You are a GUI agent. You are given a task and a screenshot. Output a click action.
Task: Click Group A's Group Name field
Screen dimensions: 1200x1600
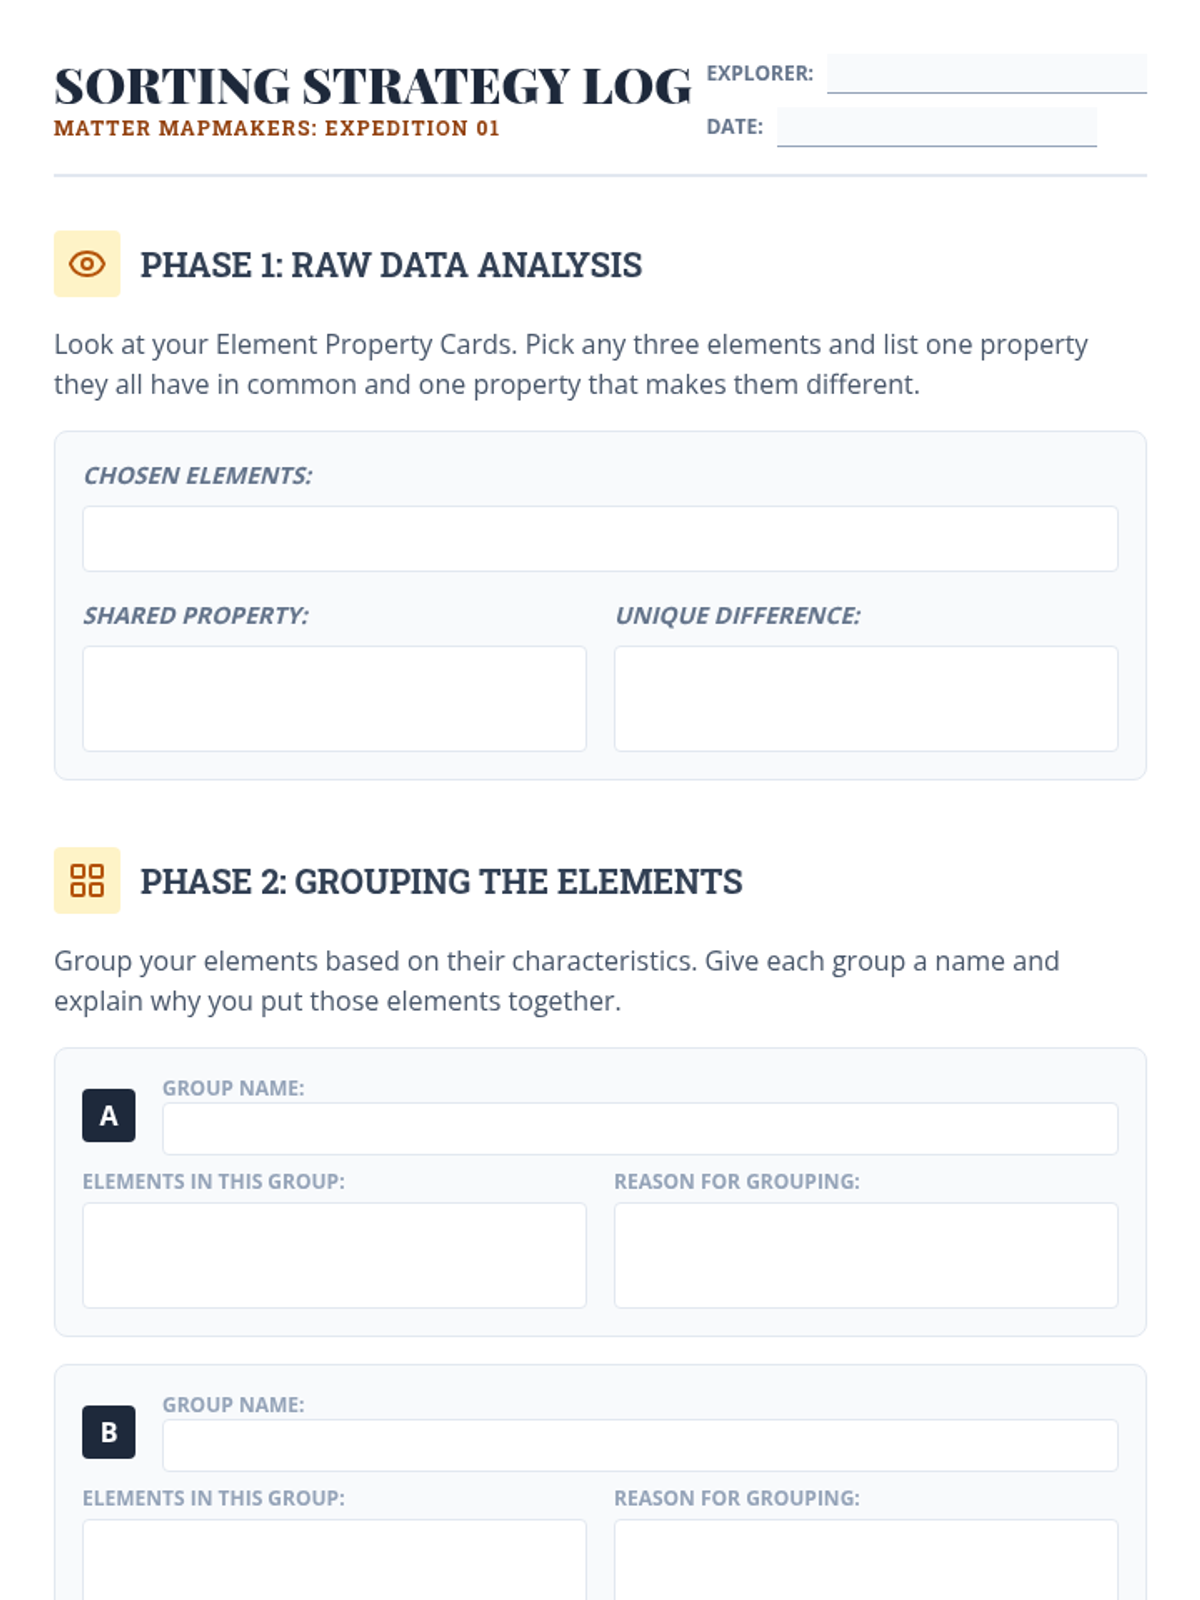click(x=640, y=1129)
